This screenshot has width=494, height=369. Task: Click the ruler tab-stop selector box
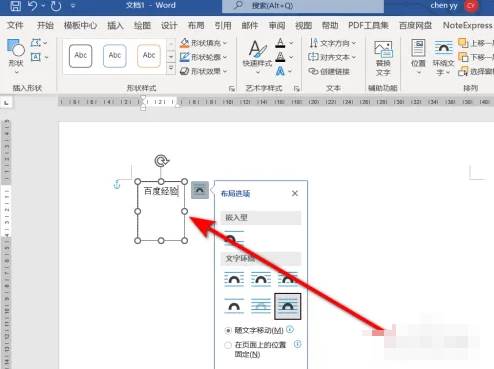(6, 102)
